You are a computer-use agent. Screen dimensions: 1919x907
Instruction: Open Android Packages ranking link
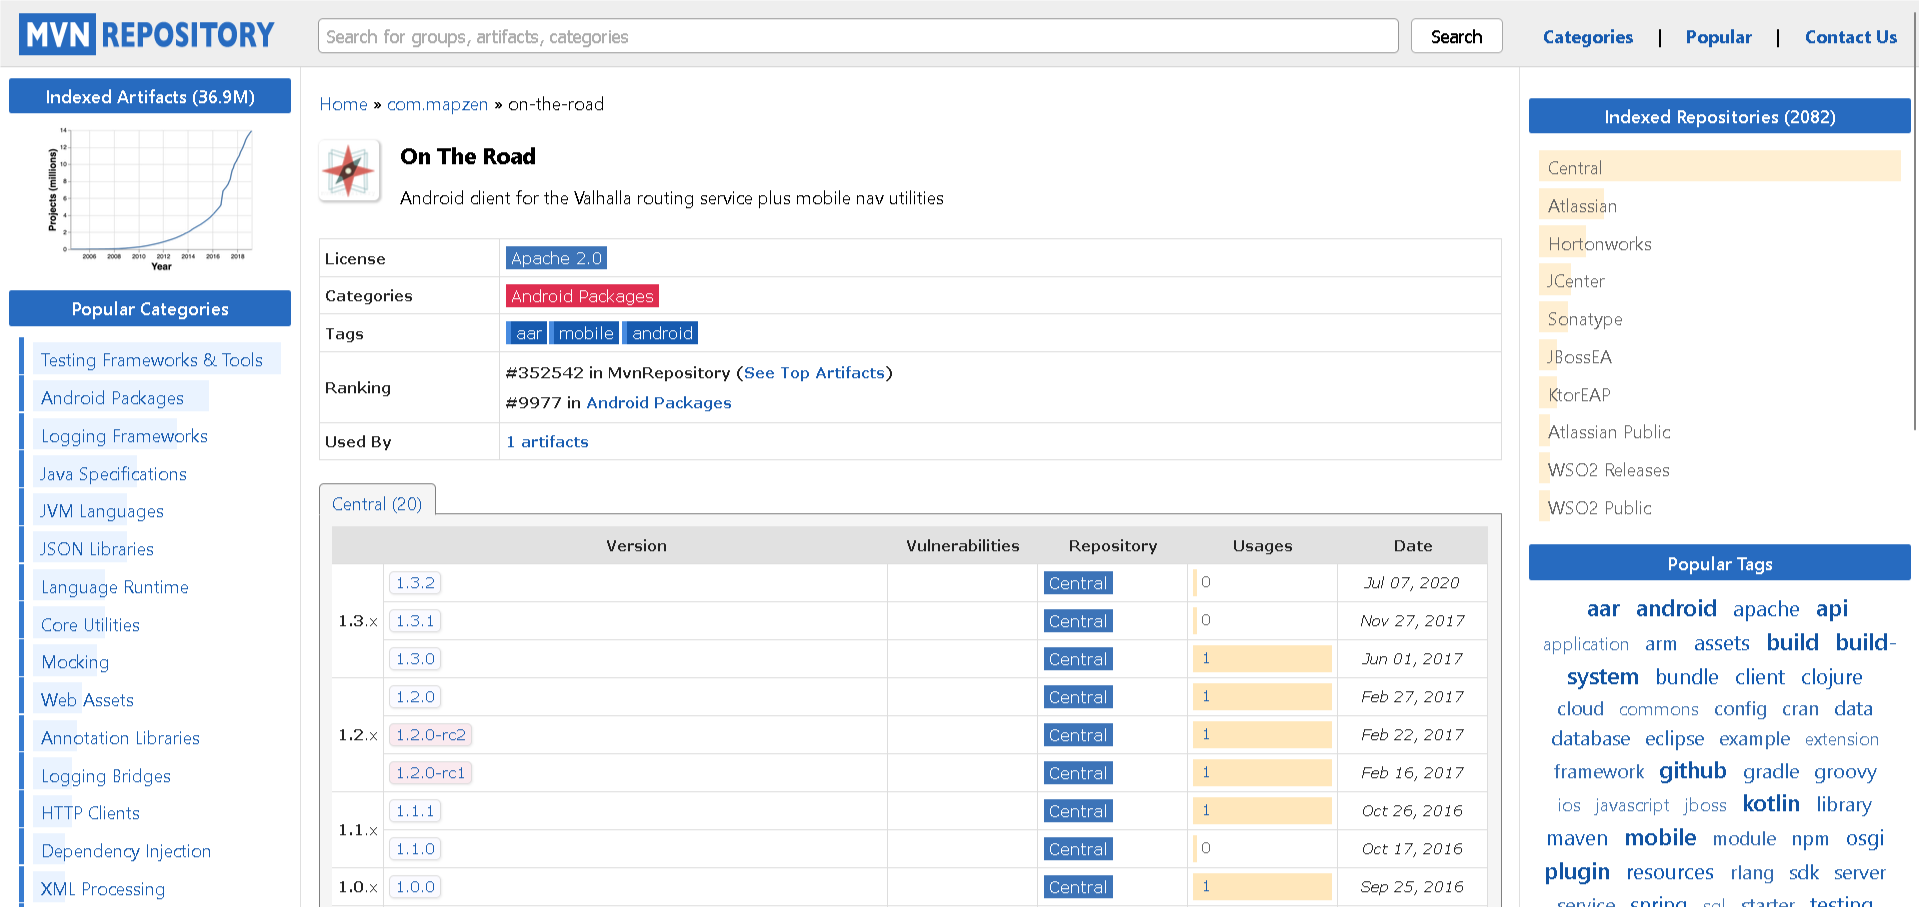tap(658, 403)
